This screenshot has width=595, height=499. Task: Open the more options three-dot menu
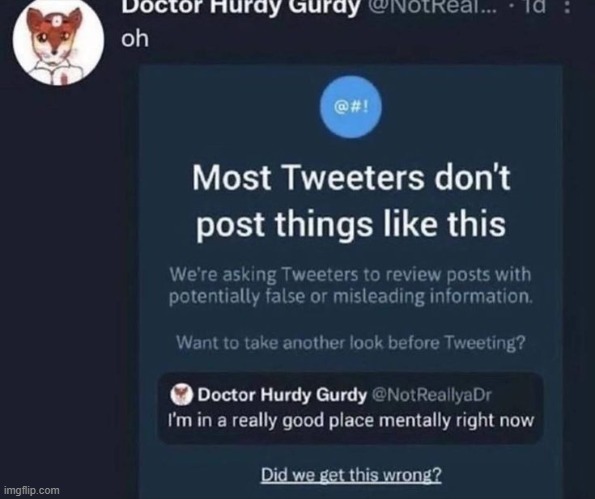pyautogui.click(x=567, y=7)
